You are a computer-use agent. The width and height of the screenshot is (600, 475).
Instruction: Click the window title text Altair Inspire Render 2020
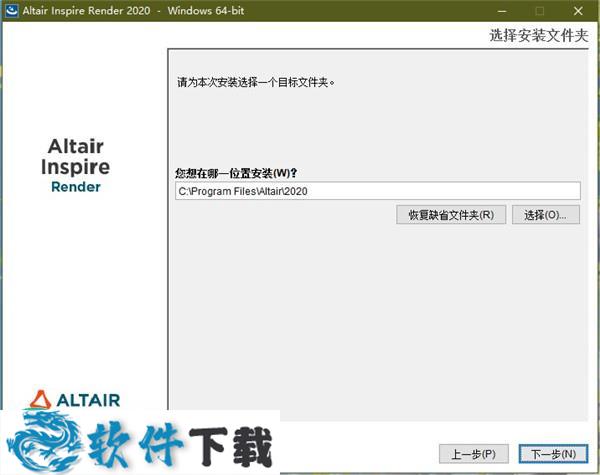tap(86, 11)
